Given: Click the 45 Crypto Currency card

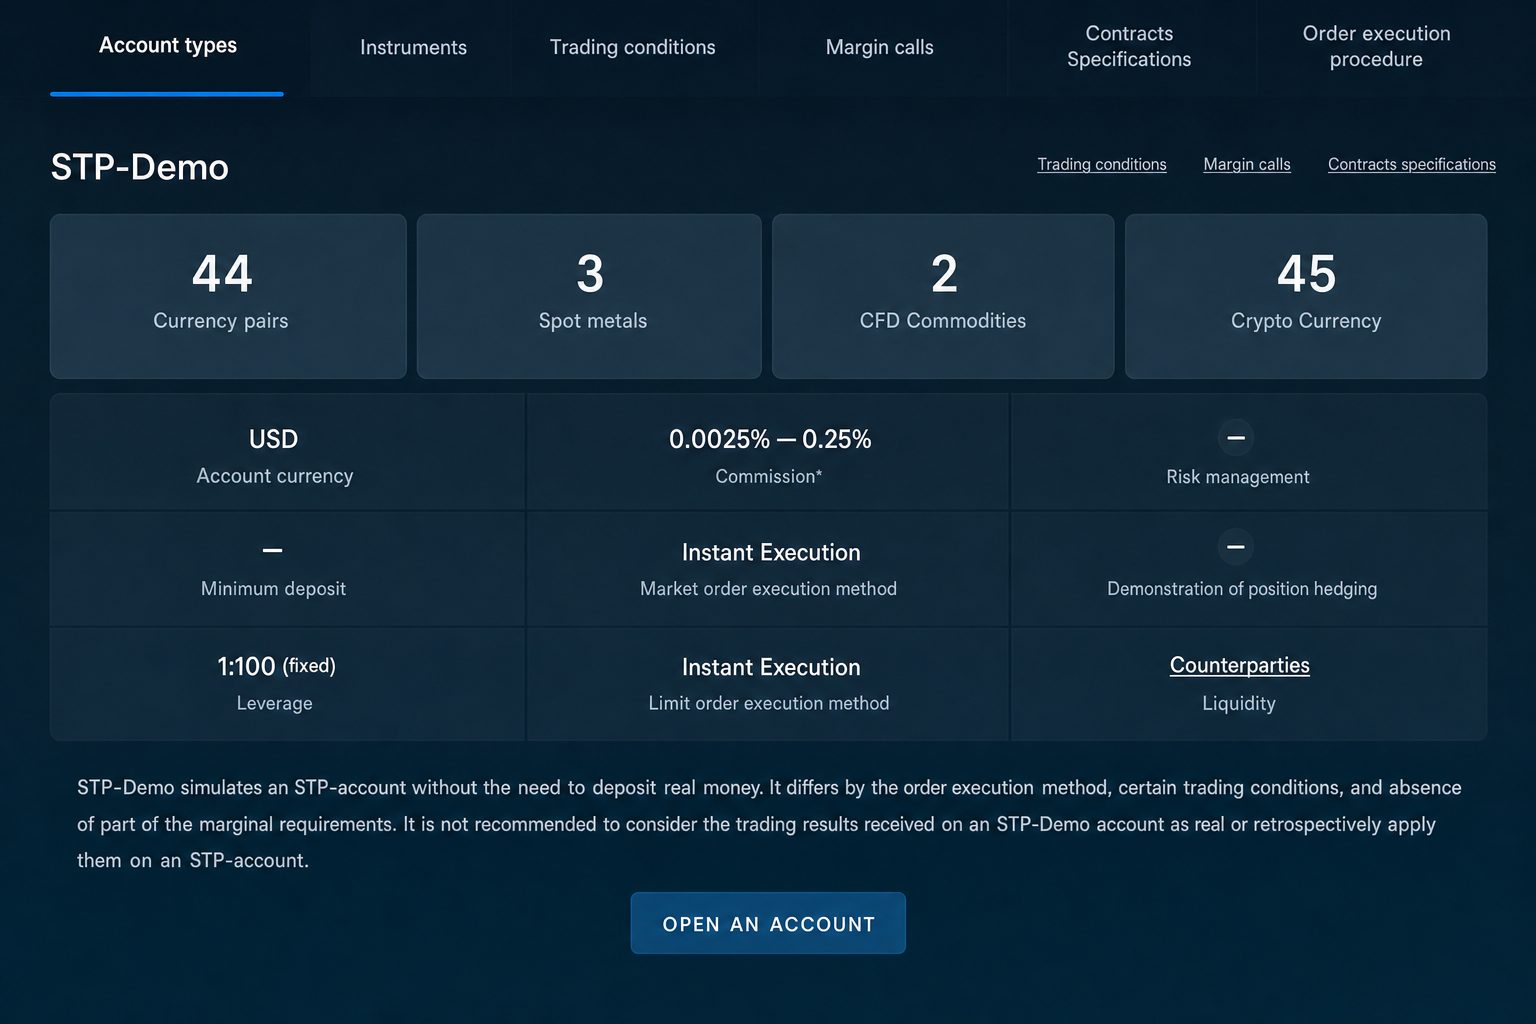Looking at the screenshot, I should (1306, 296).
